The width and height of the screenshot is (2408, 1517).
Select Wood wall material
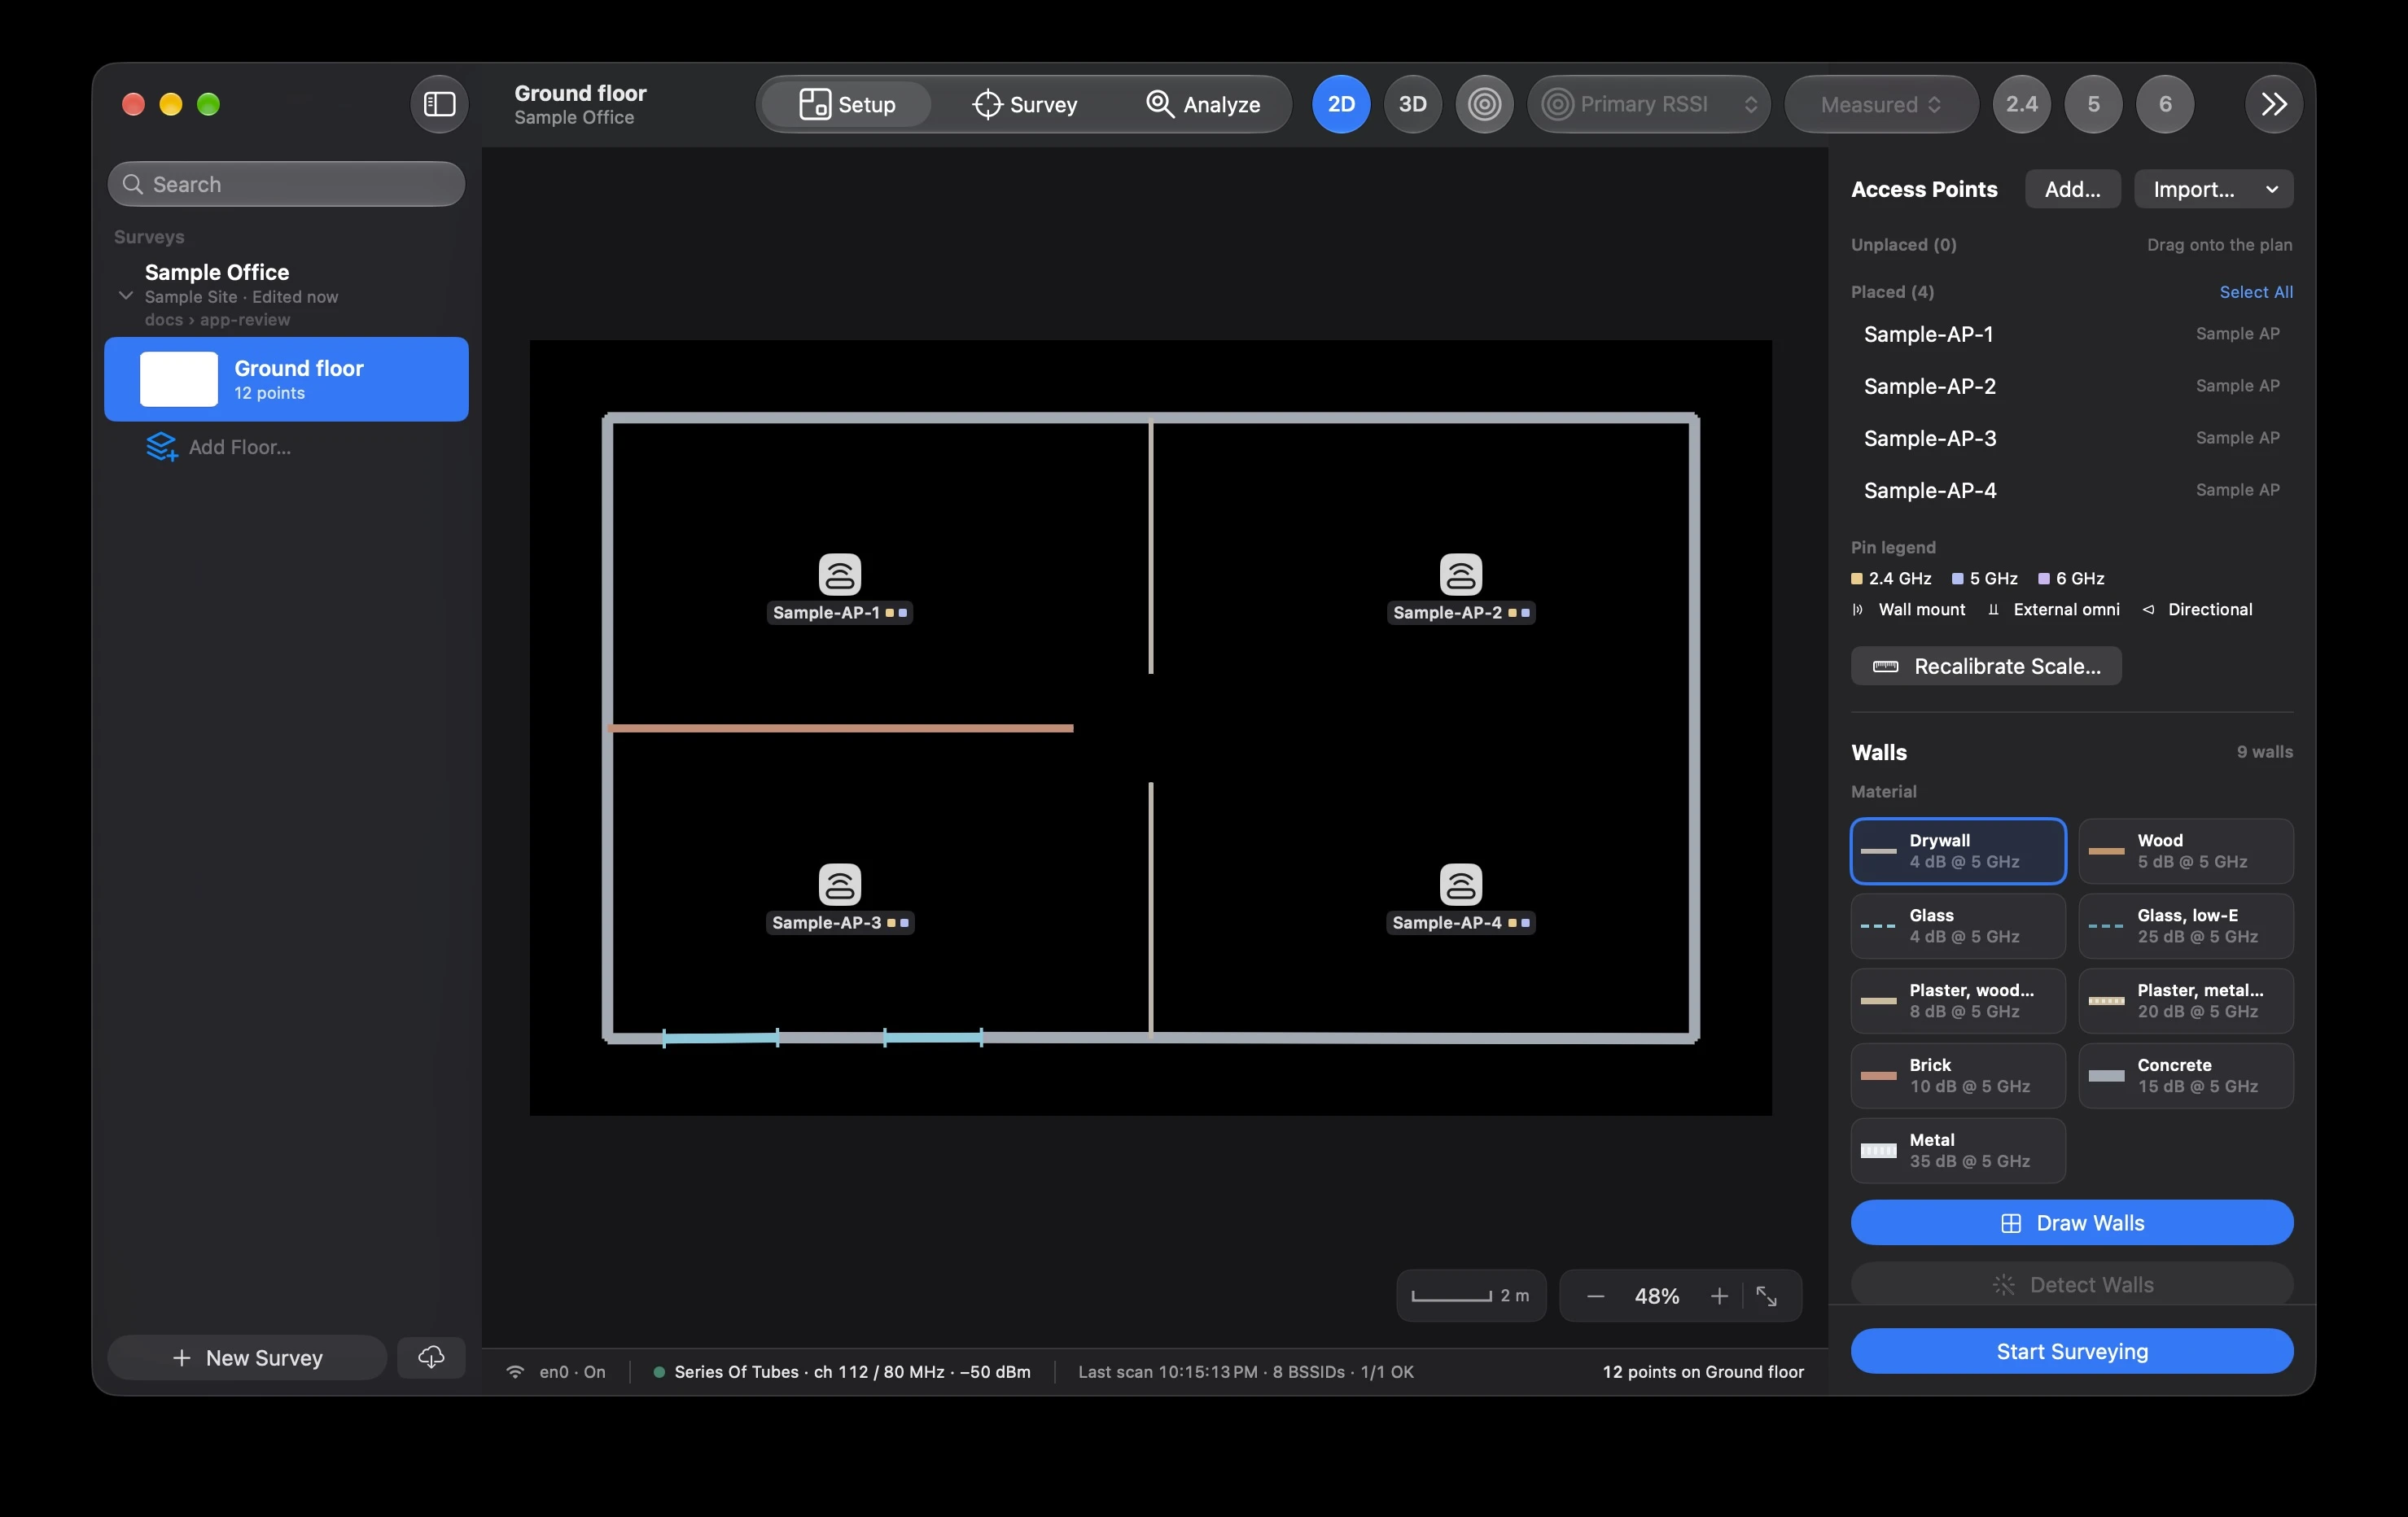coord(2186,851)
